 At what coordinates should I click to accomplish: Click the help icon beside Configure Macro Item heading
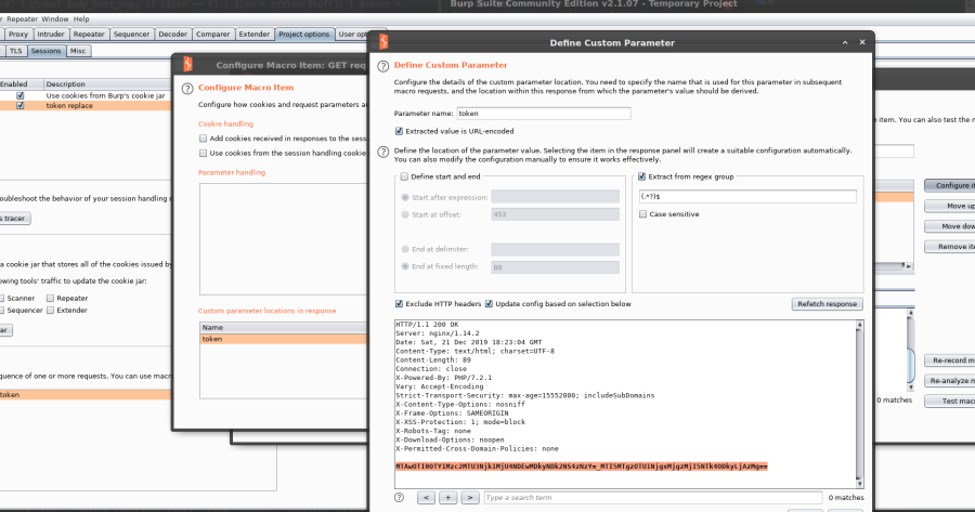click(187, 88)
